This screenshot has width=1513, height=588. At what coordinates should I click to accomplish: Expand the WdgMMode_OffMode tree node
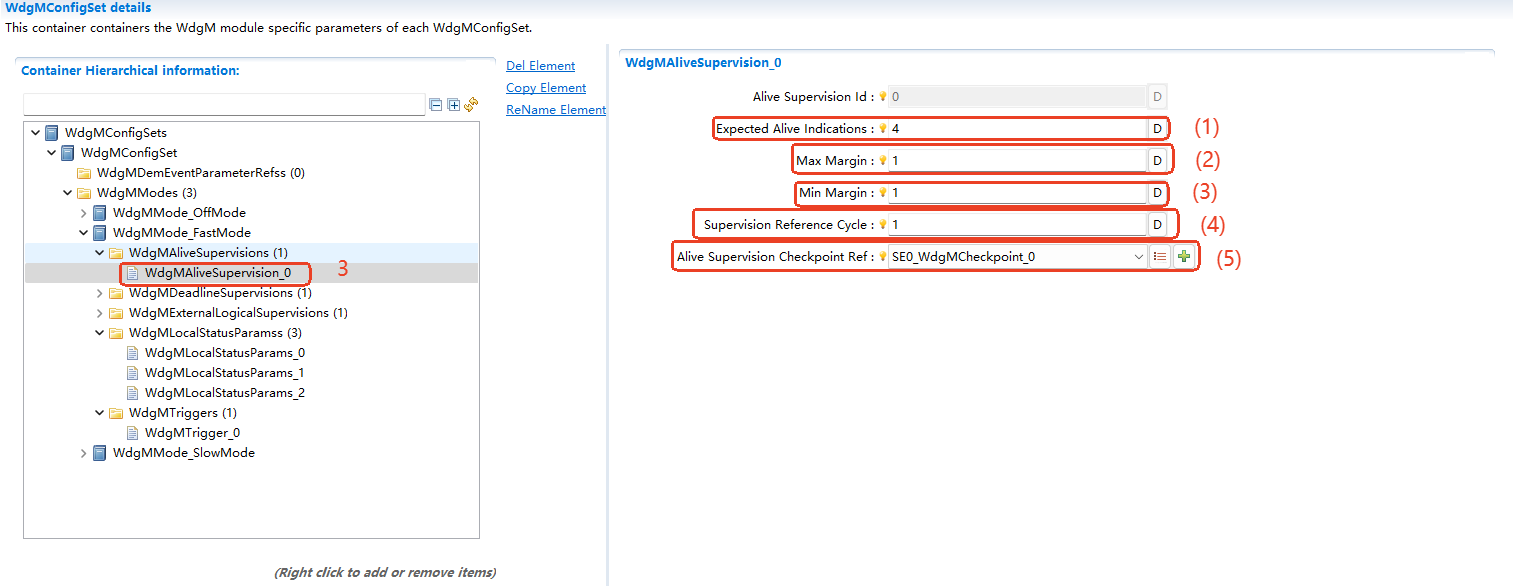coord(84,213)
